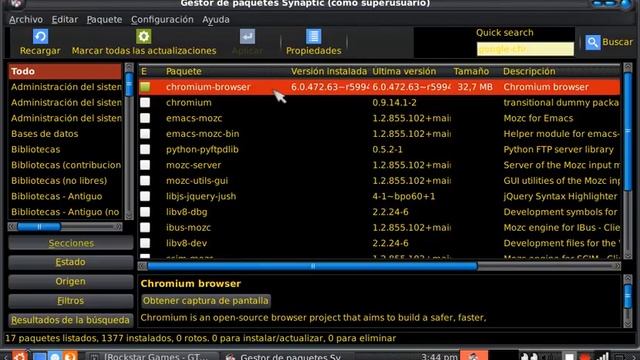The height and width of the screenshot is (360, 640).
Task: Toggle the checkbox for libjs-jquery-jush
Action: 145,196
